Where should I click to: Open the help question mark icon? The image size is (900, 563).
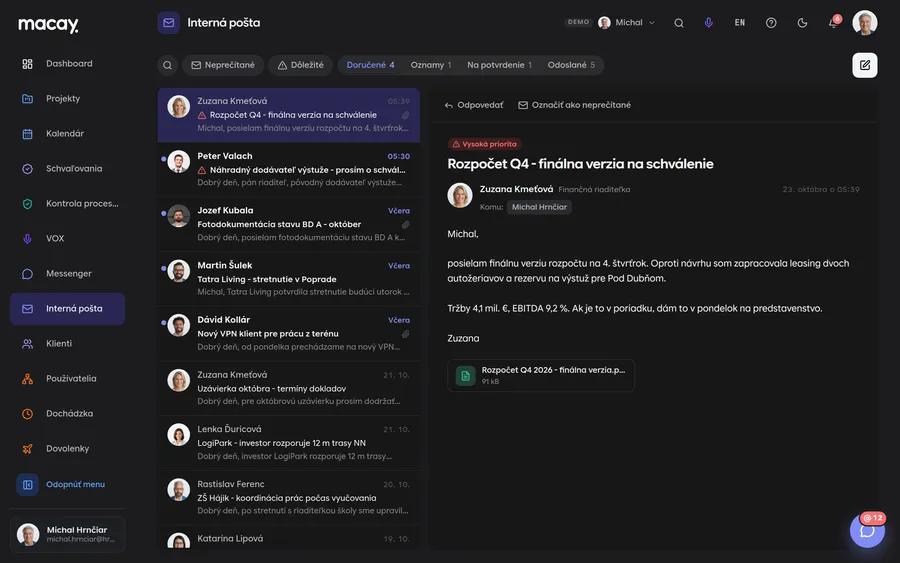[771, 23]
